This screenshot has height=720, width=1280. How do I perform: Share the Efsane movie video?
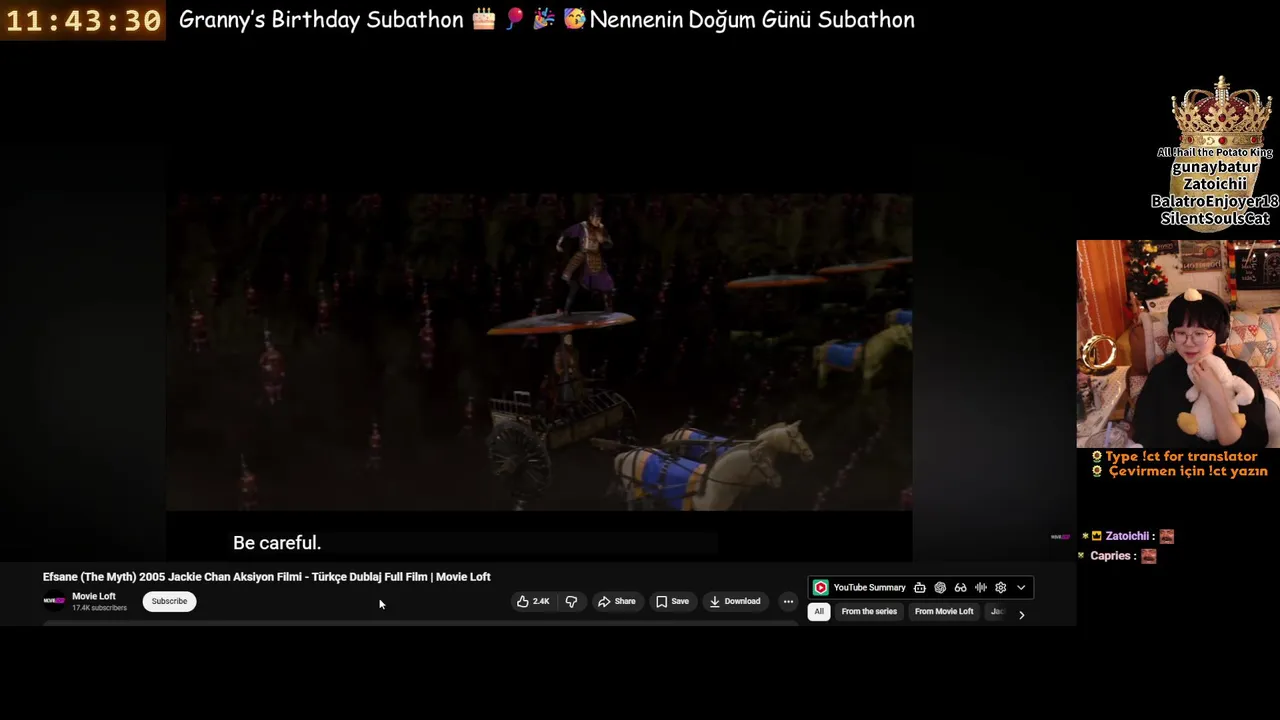(x=616, y=601)
